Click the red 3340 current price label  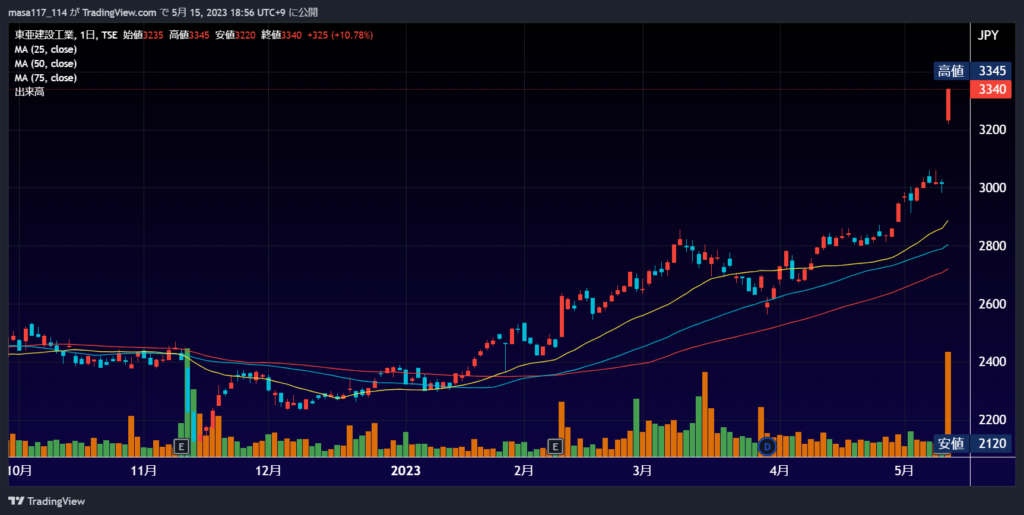[x=991, y=89]
